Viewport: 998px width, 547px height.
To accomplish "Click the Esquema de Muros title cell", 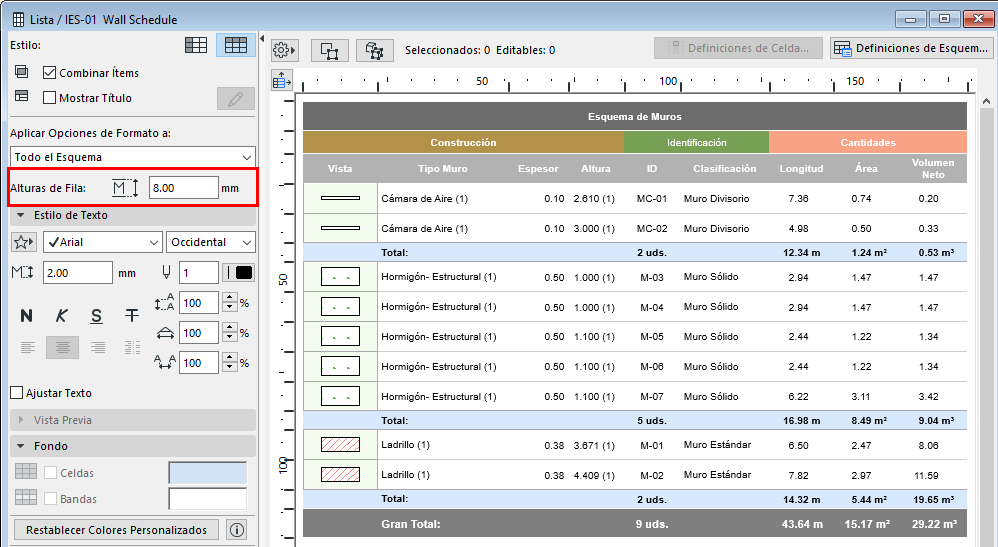I will [x=635, y=117].
